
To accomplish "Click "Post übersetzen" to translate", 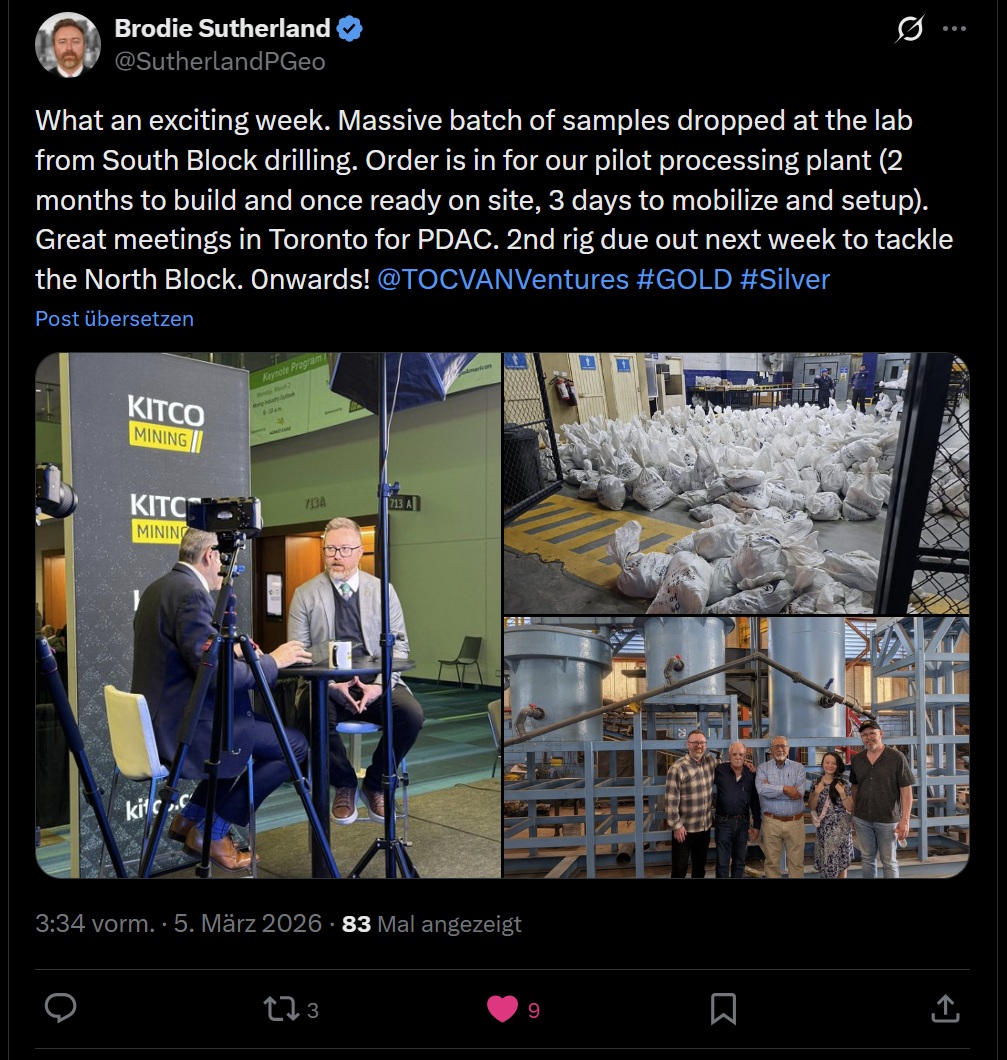I will [114, 319].
